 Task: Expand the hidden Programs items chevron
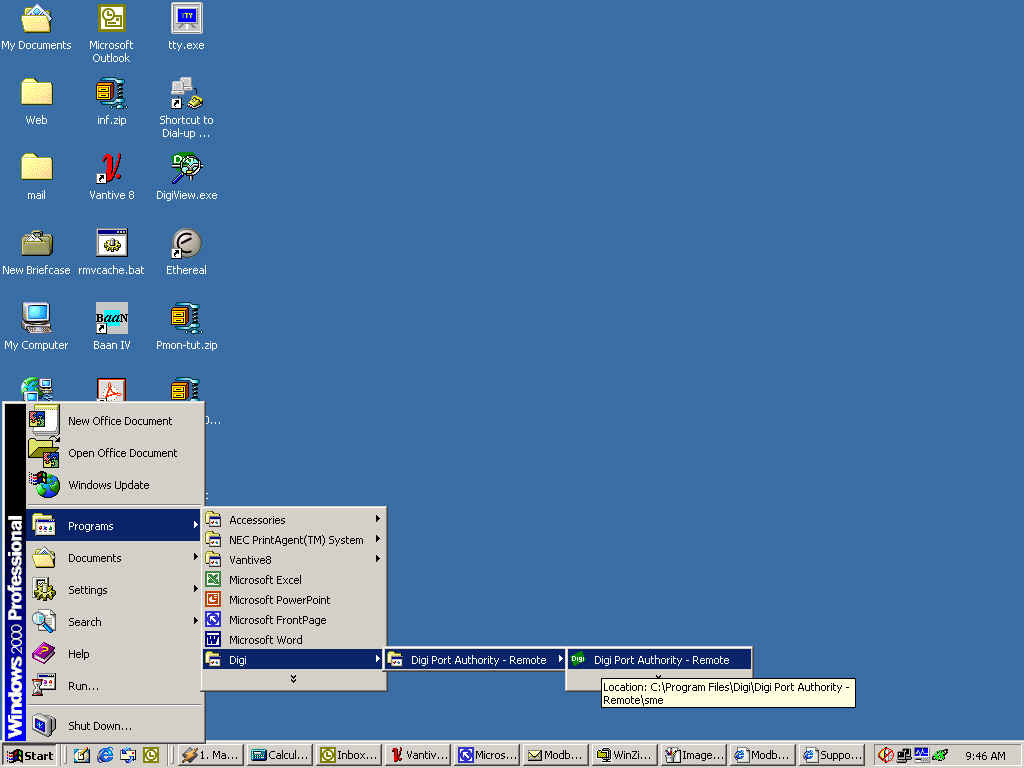[293, 679]
